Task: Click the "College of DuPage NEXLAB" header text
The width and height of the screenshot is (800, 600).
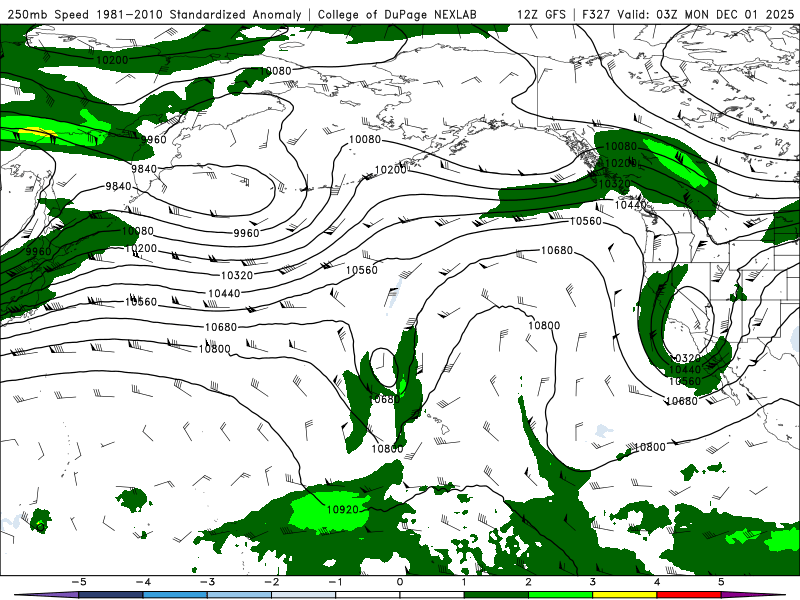Action: 397,14
